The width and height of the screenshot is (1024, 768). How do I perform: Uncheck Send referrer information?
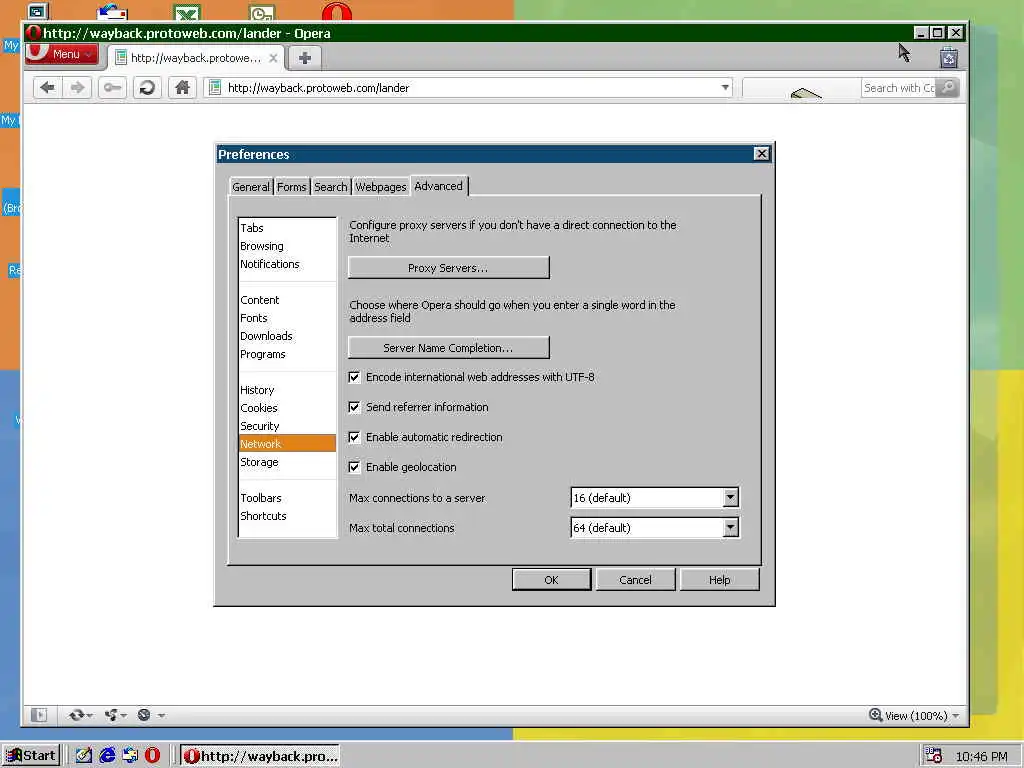355,408
